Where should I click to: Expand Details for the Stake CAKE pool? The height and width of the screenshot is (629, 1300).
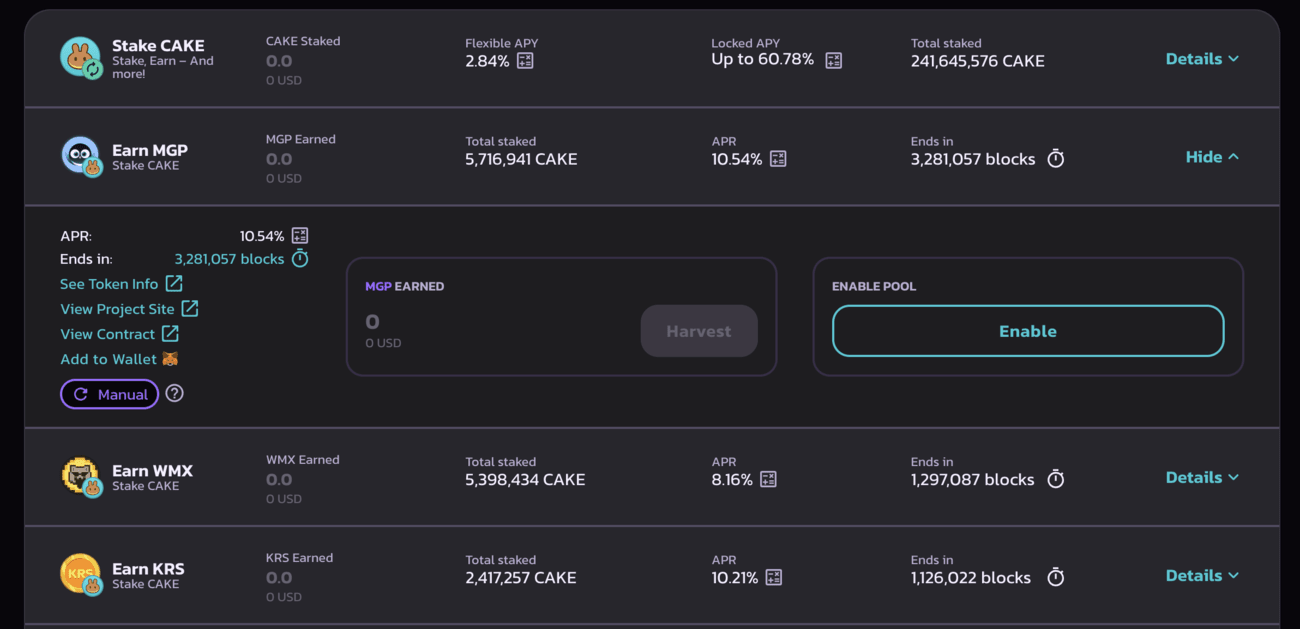(x=1202, y=59)
